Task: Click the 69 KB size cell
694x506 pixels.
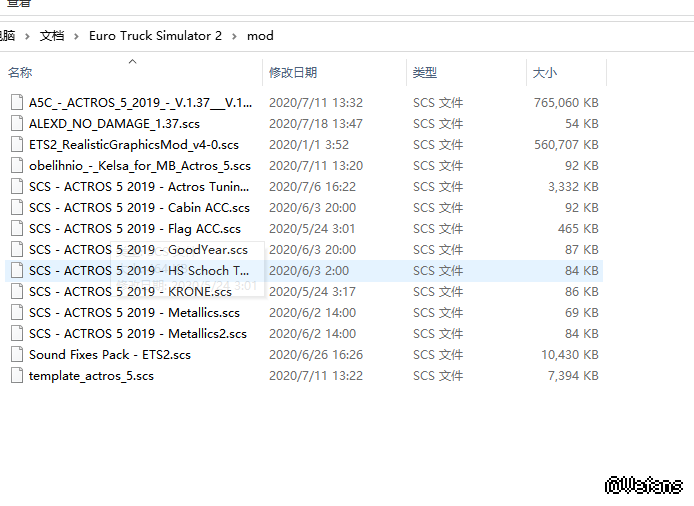Action: [582, 313]
